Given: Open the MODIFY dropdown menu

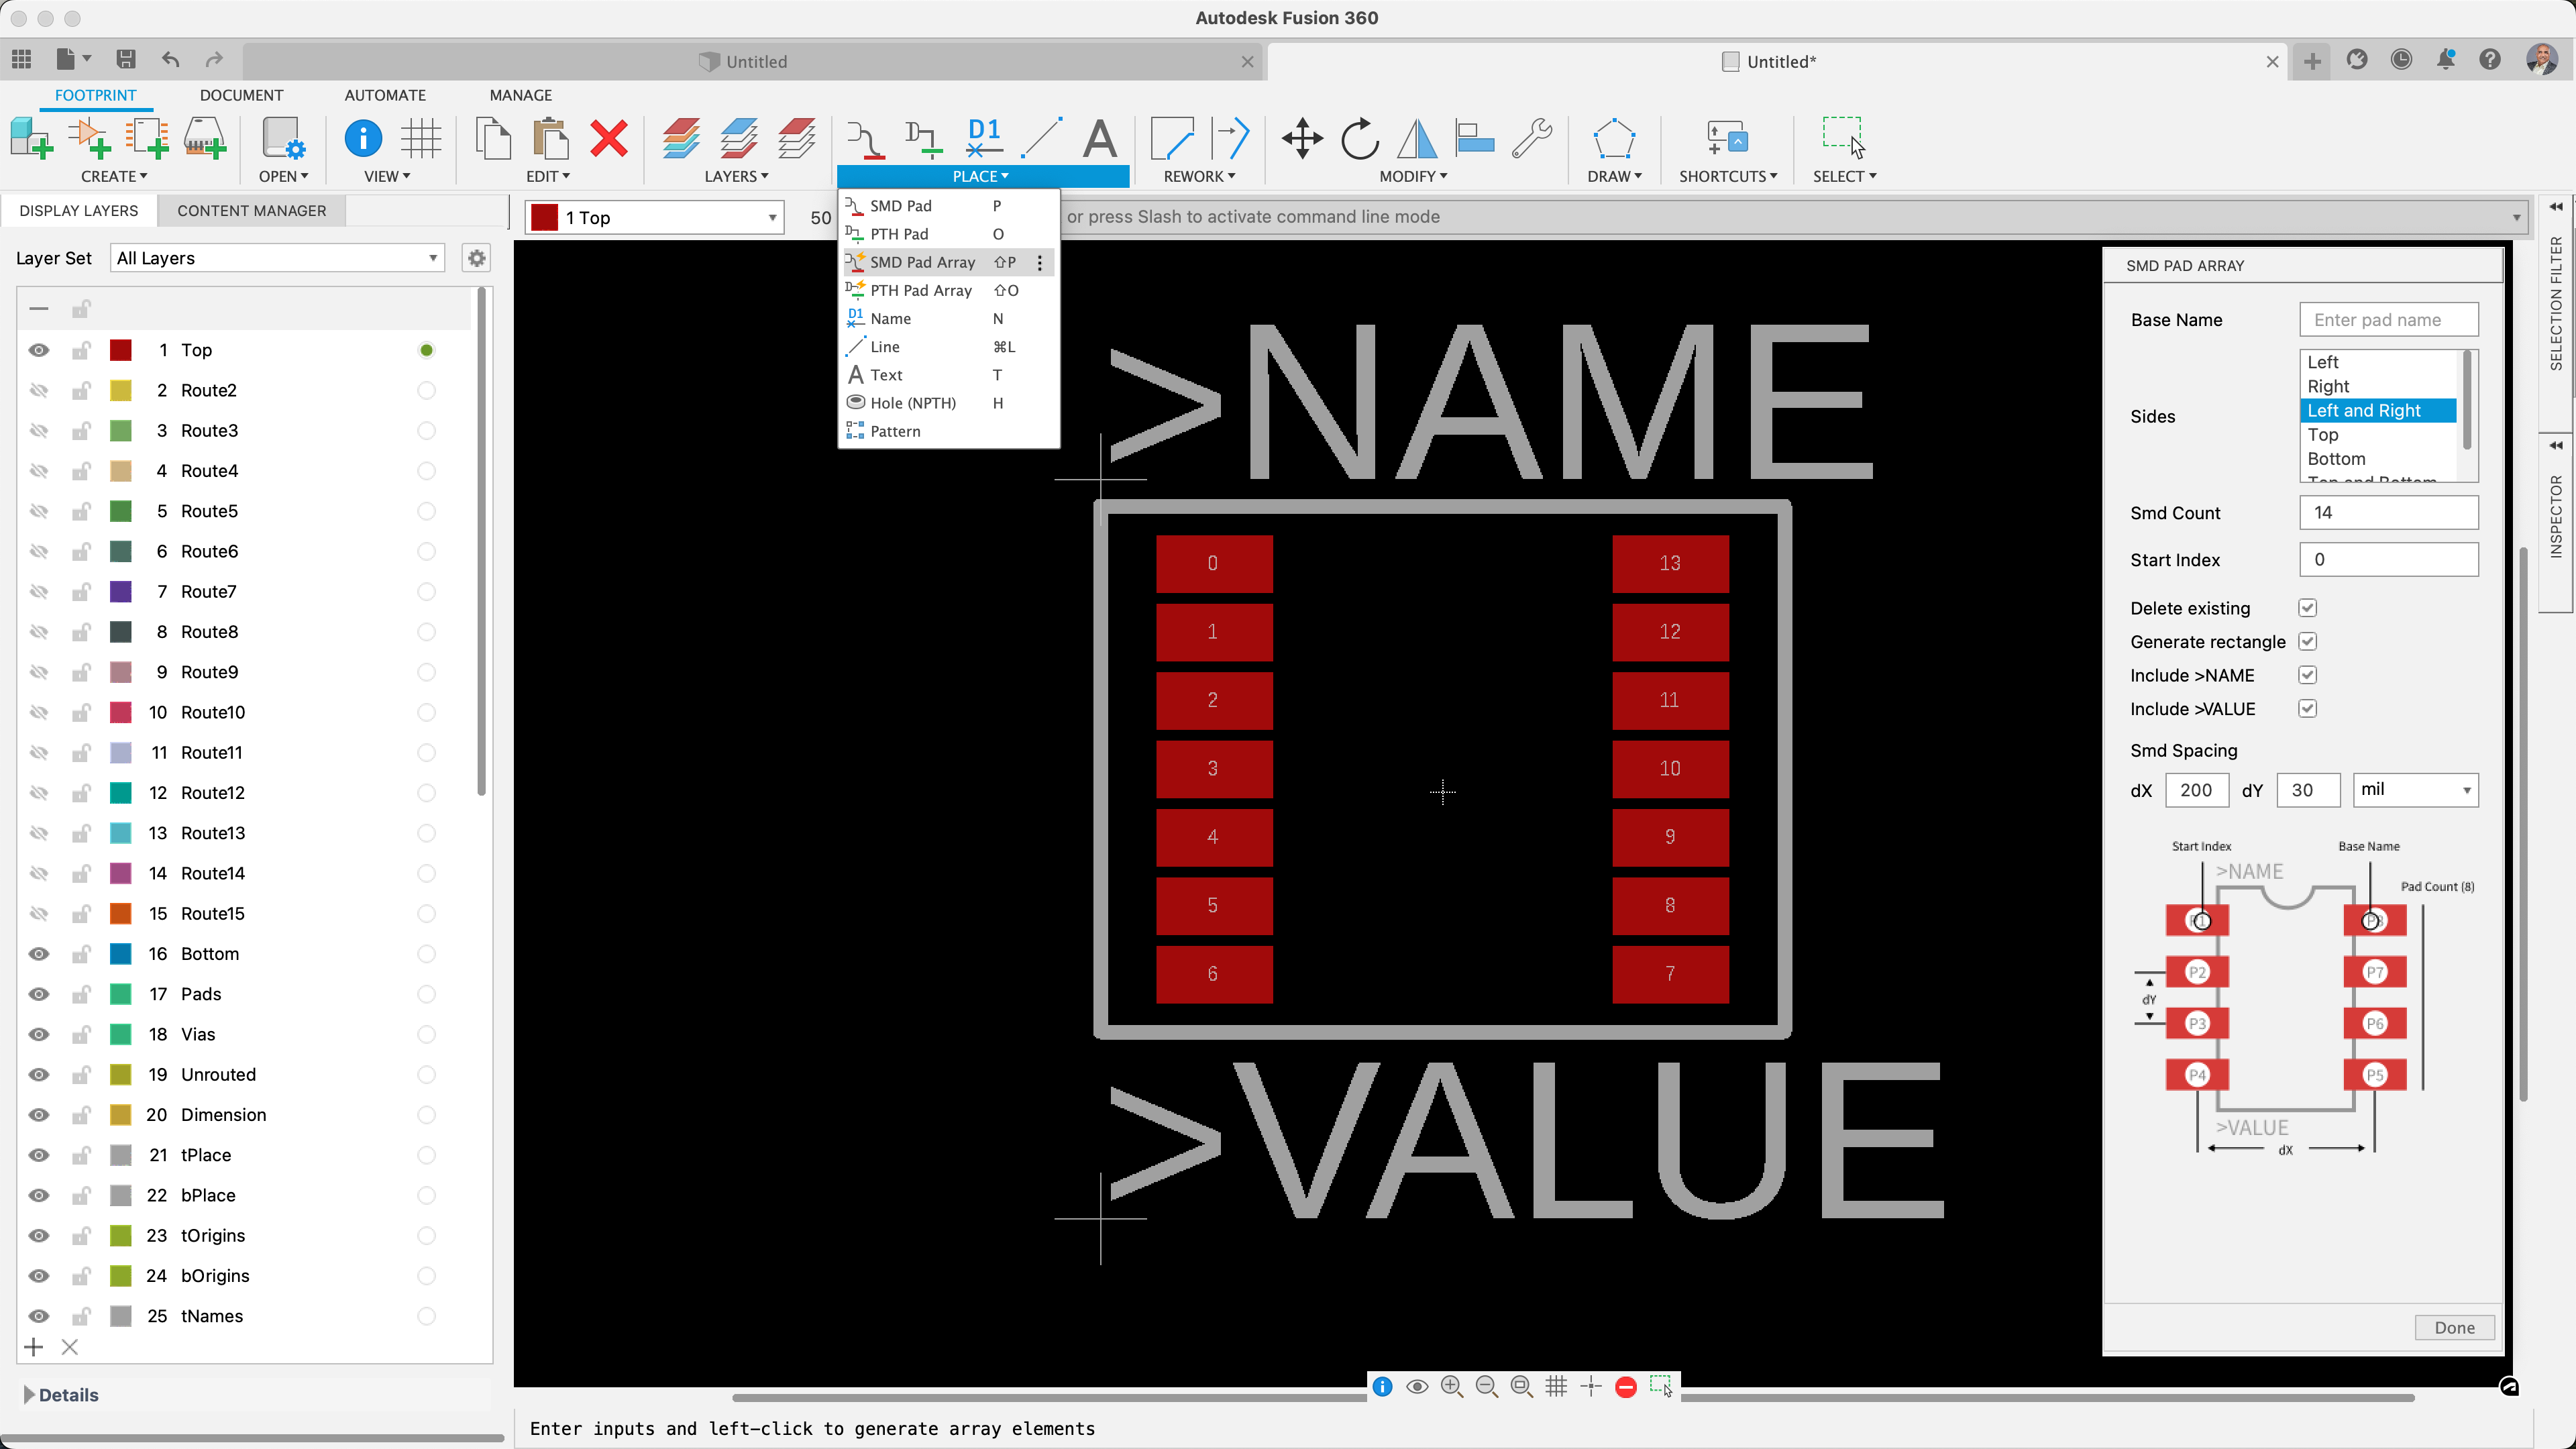Looking at the screenshot, I should click(x=1413, y=176).
